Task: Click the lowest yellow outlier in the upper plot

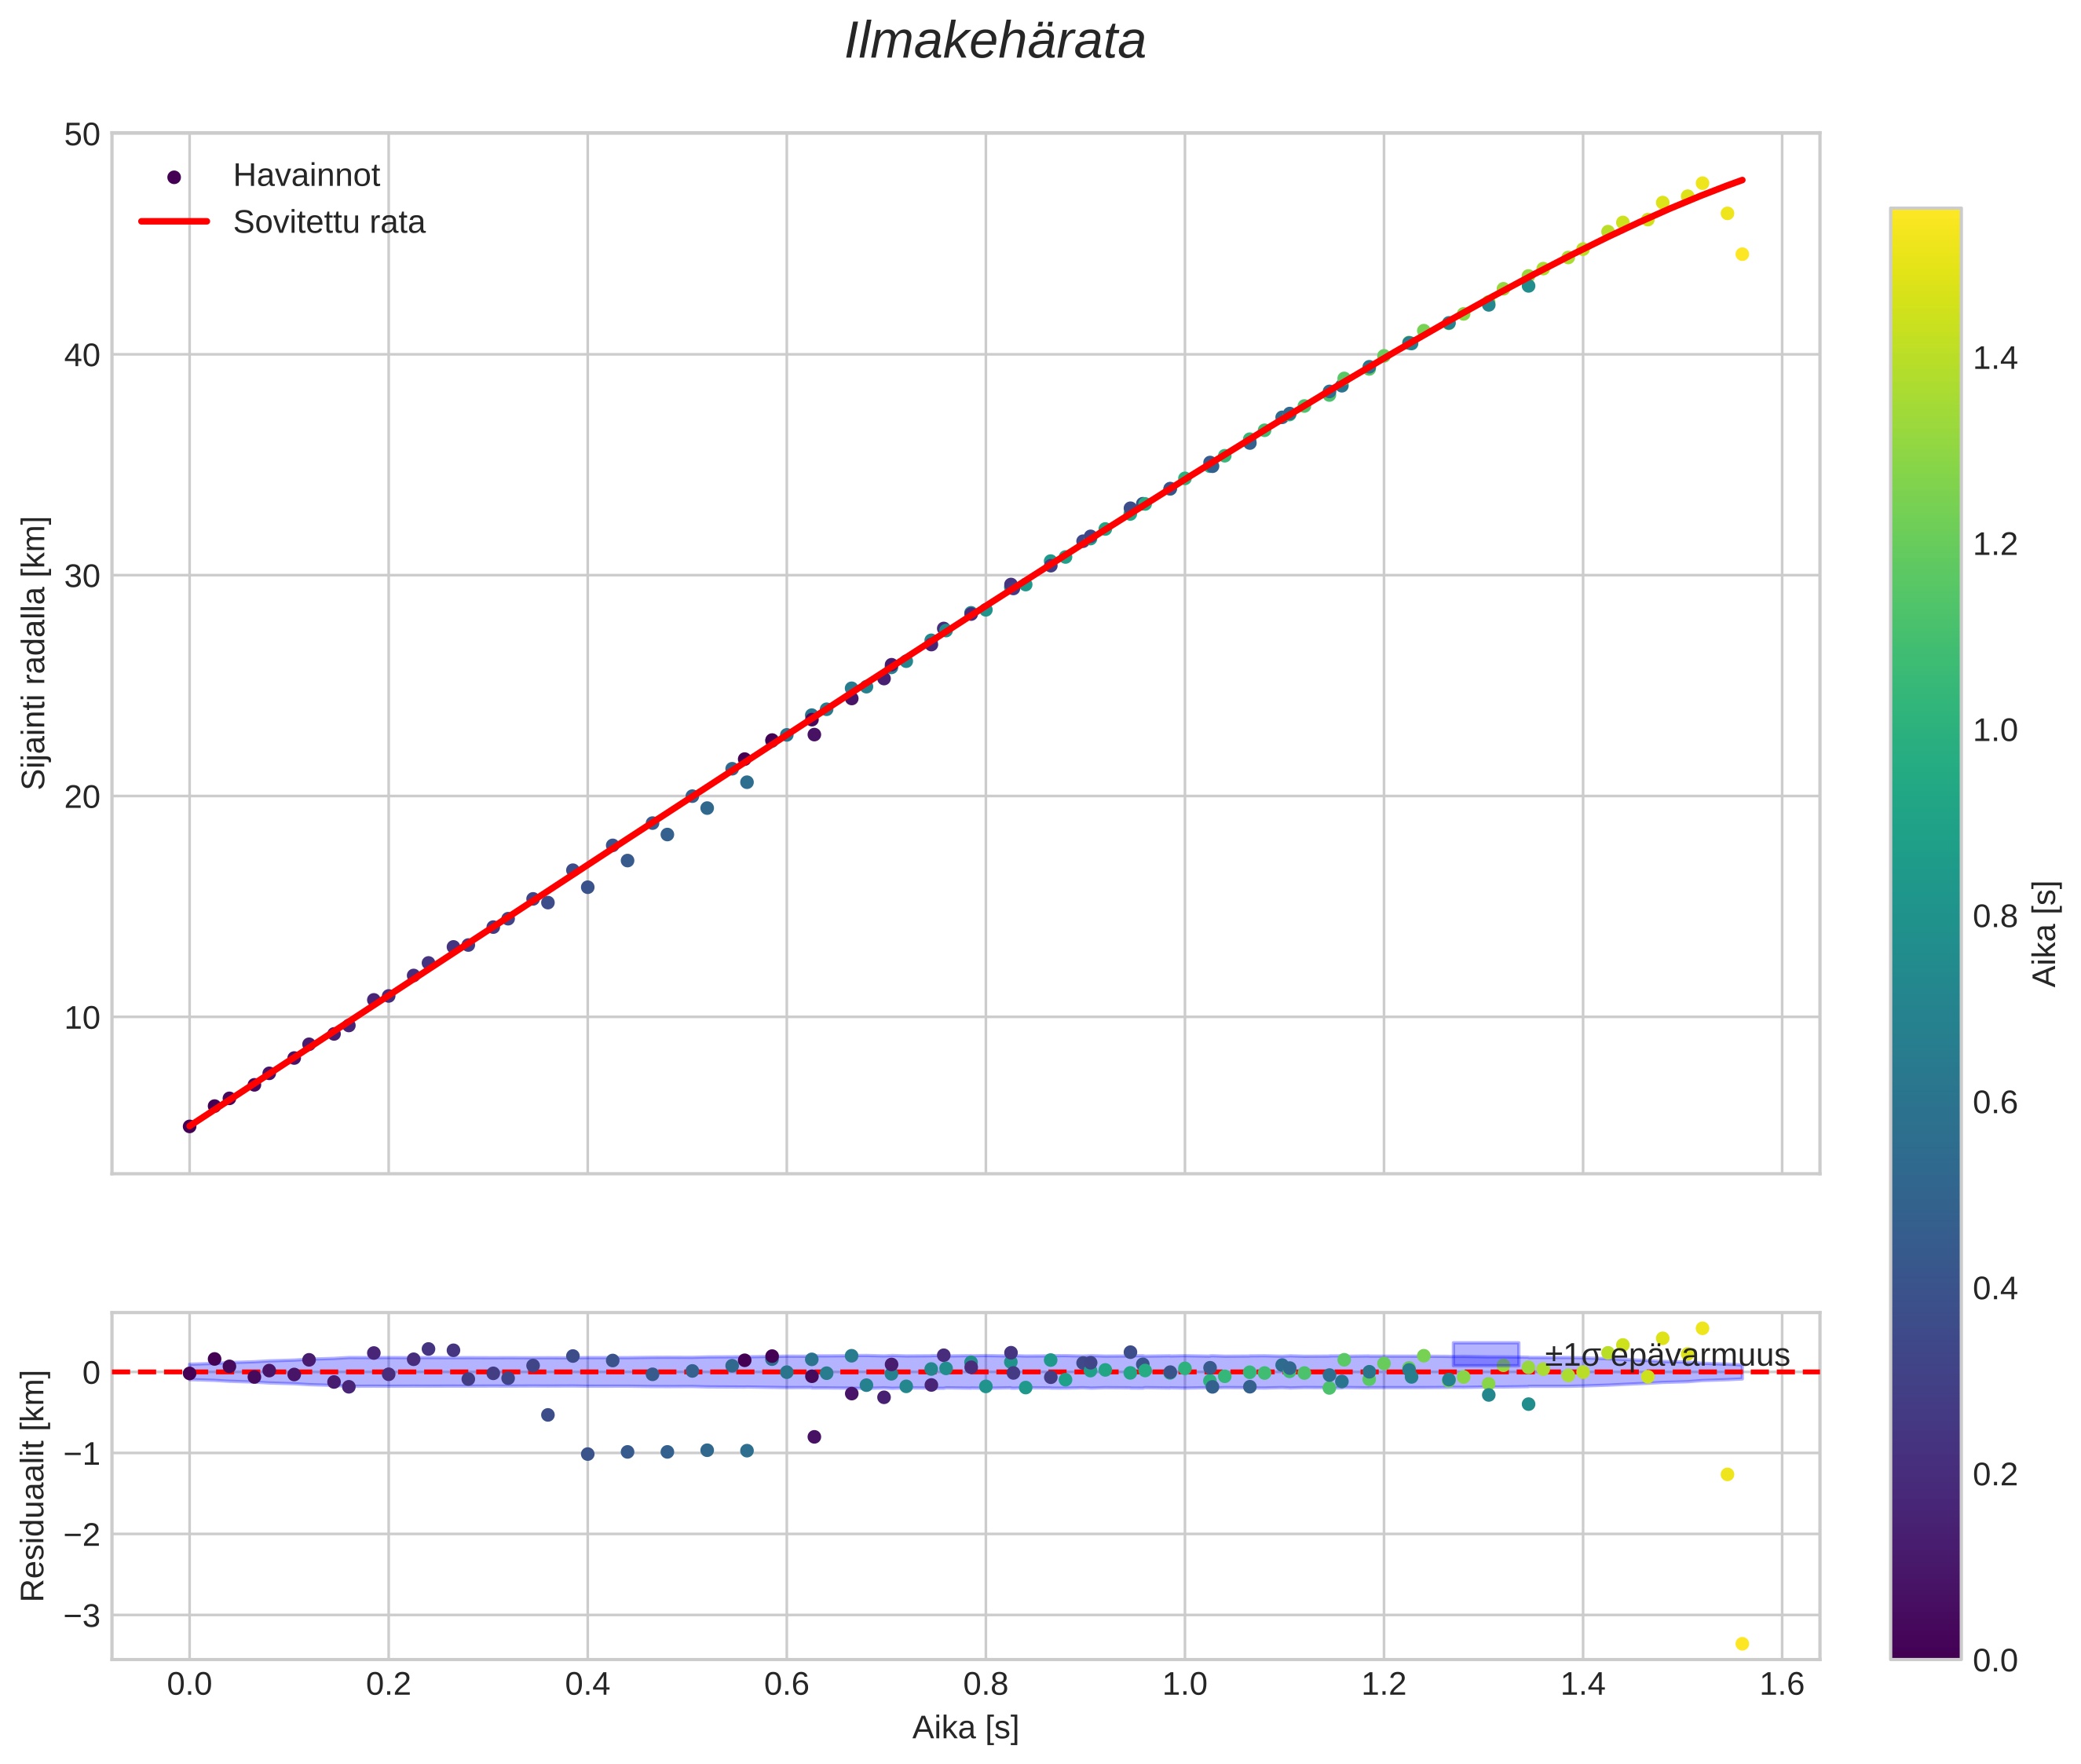Action: click(x=1741, y=254)
